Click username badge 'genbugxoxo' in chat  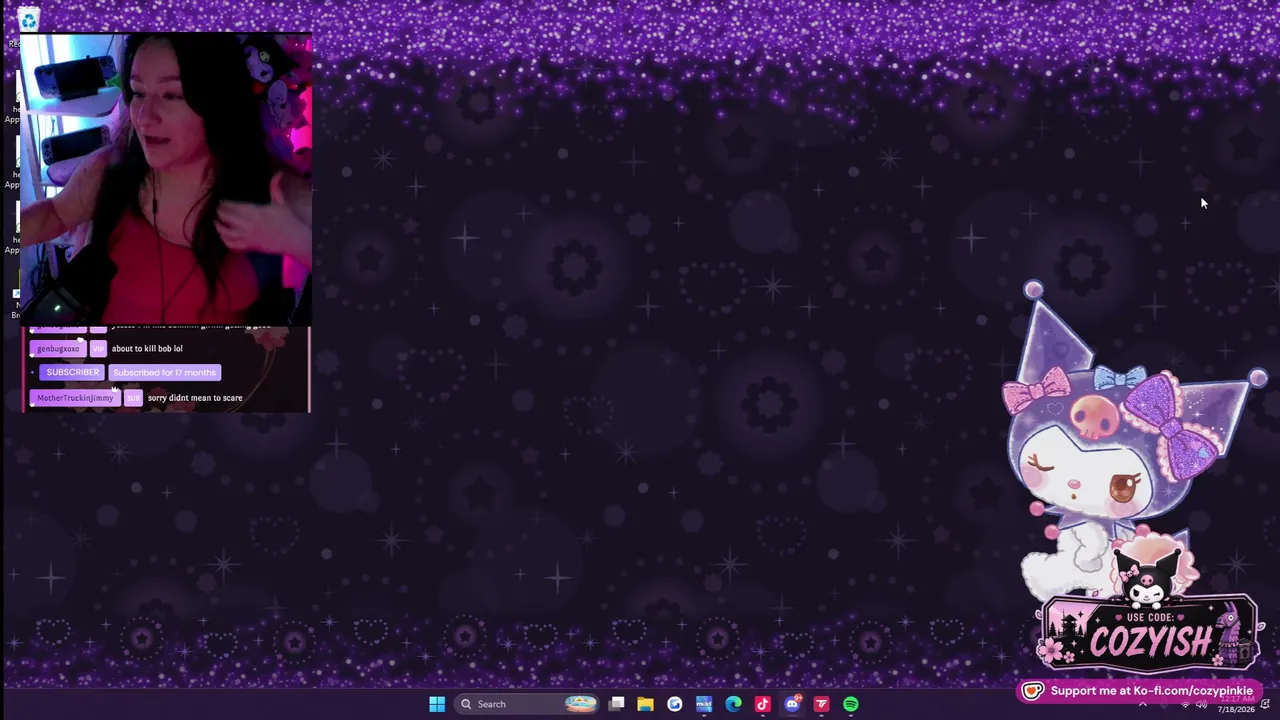58,348
